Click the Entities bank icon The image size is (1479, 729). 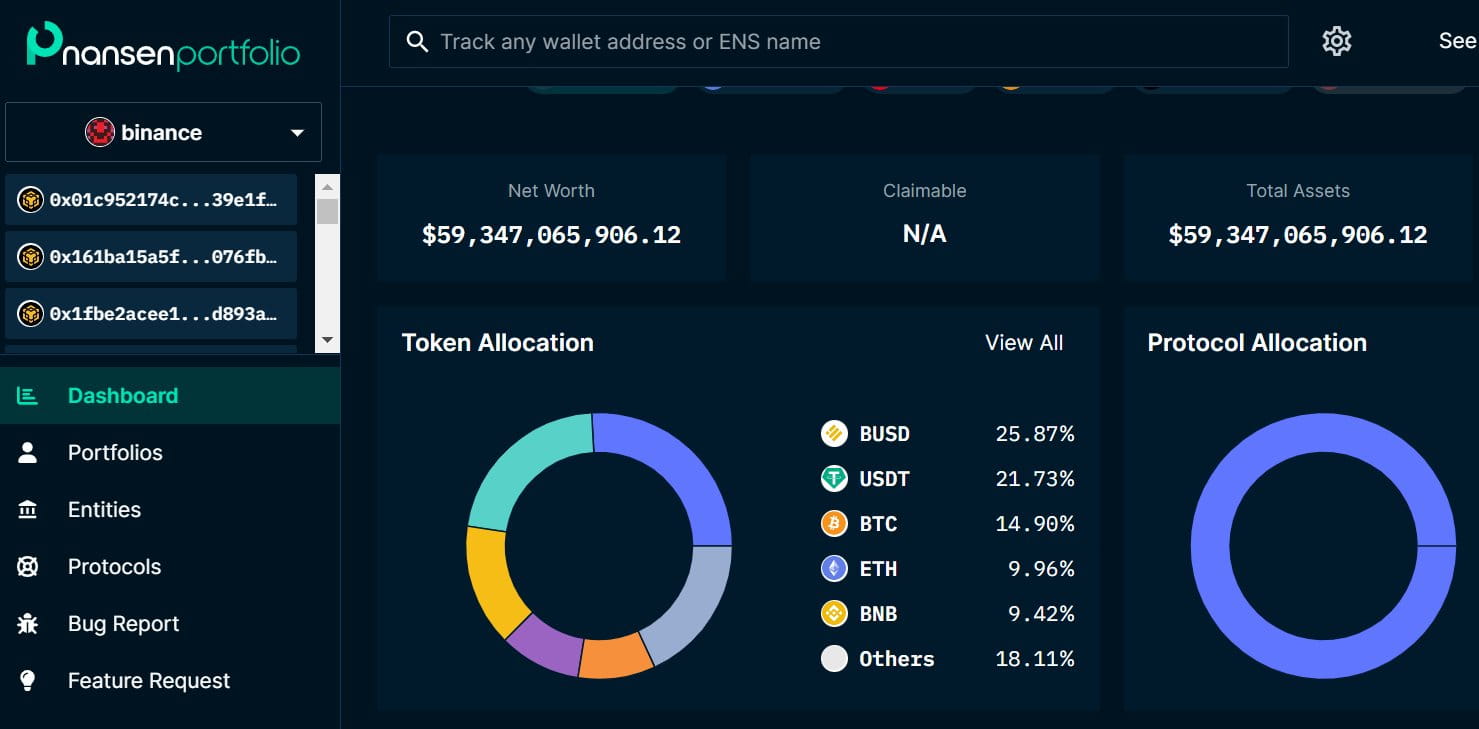point(29,509)
